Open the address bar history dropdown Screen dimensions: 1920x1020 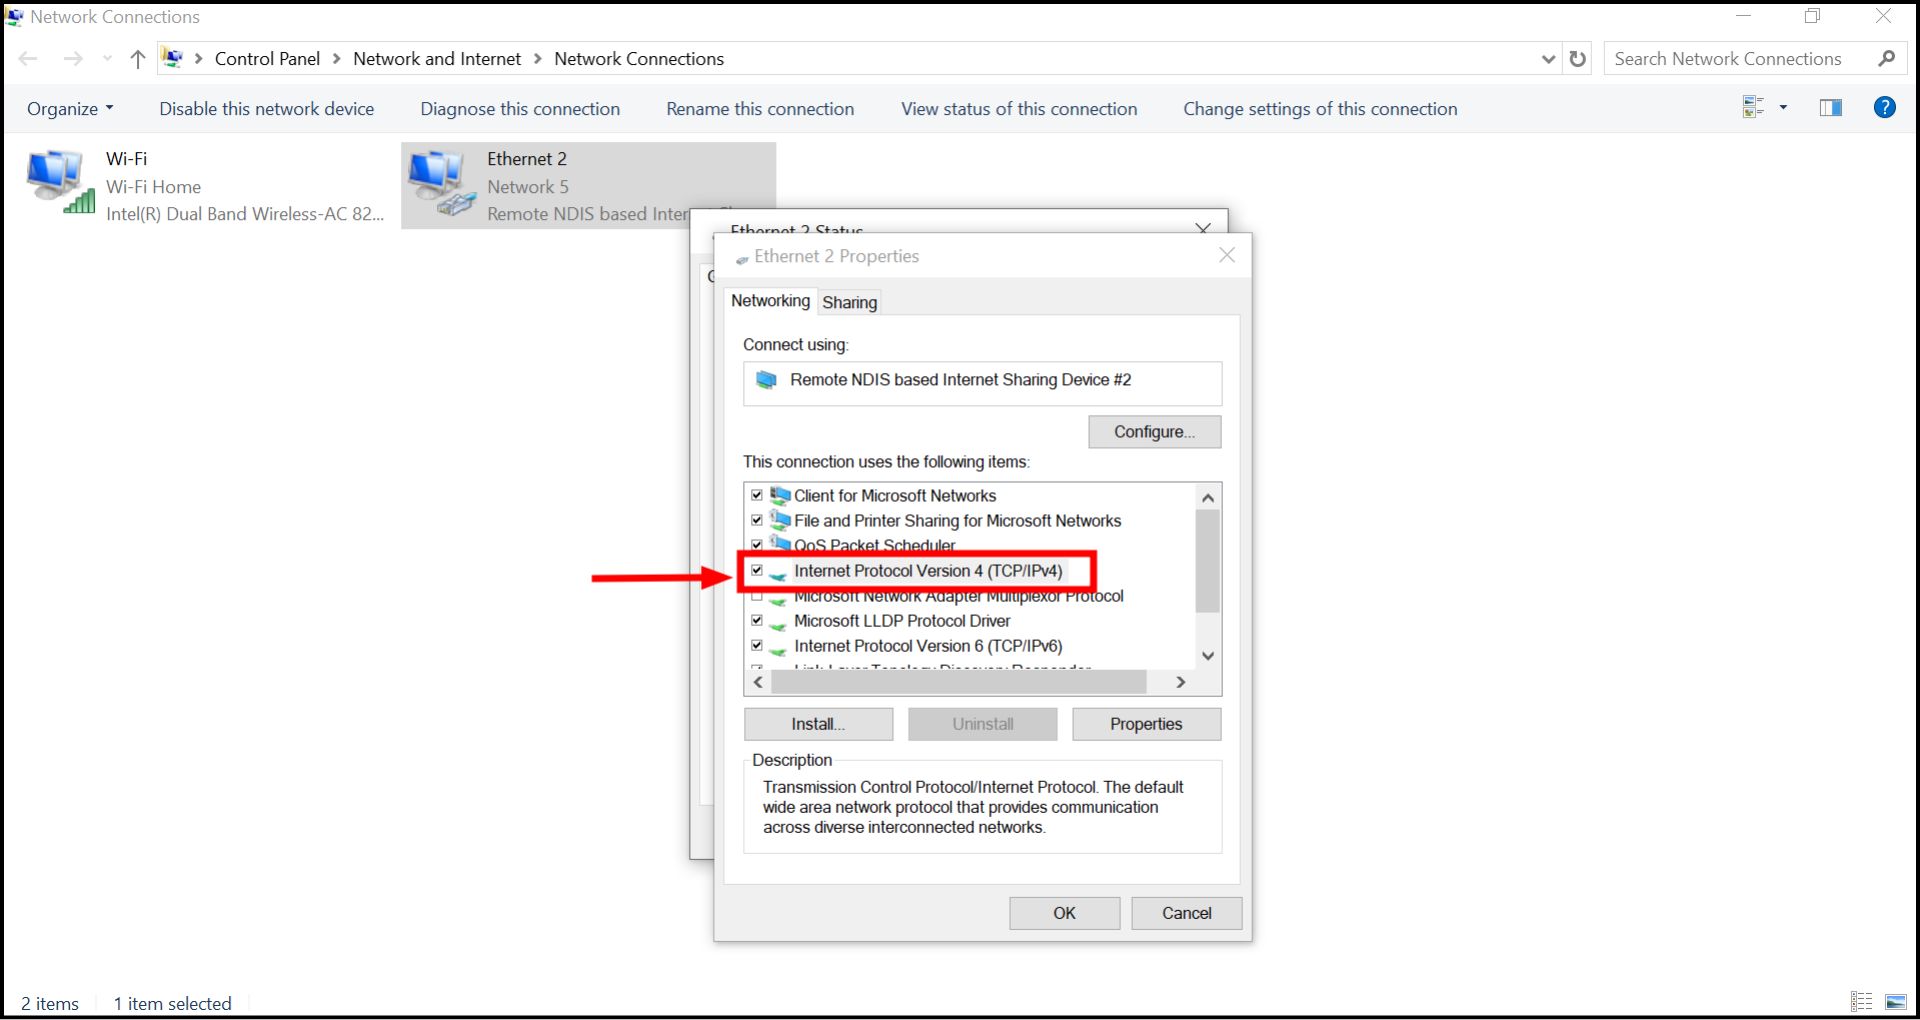point(1548,59)
